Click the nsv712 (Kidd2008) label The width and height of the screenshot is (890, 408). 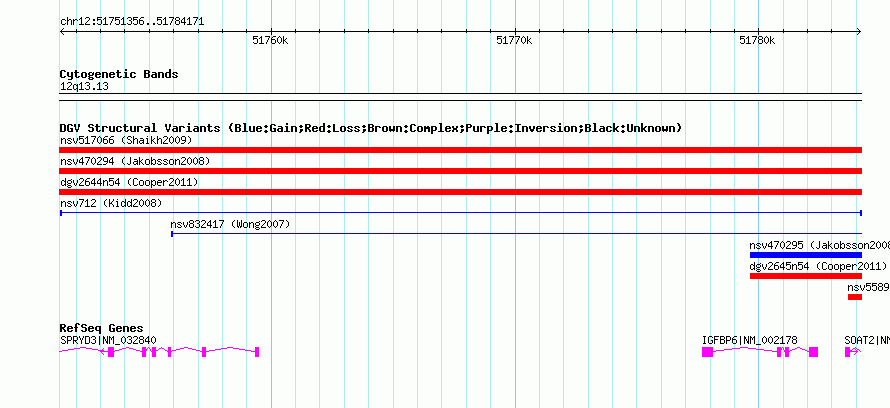[x=111, y=203]
